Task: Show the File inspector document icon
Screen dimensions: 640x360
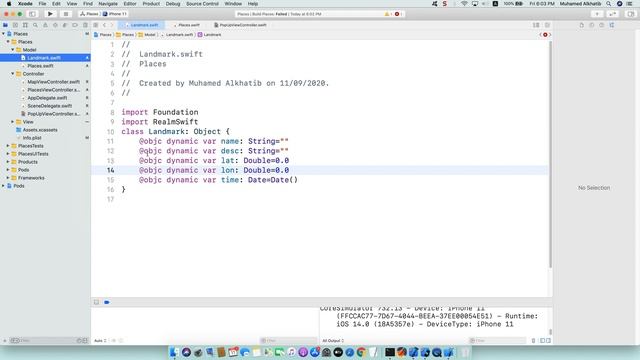Action: coord(582,25)
